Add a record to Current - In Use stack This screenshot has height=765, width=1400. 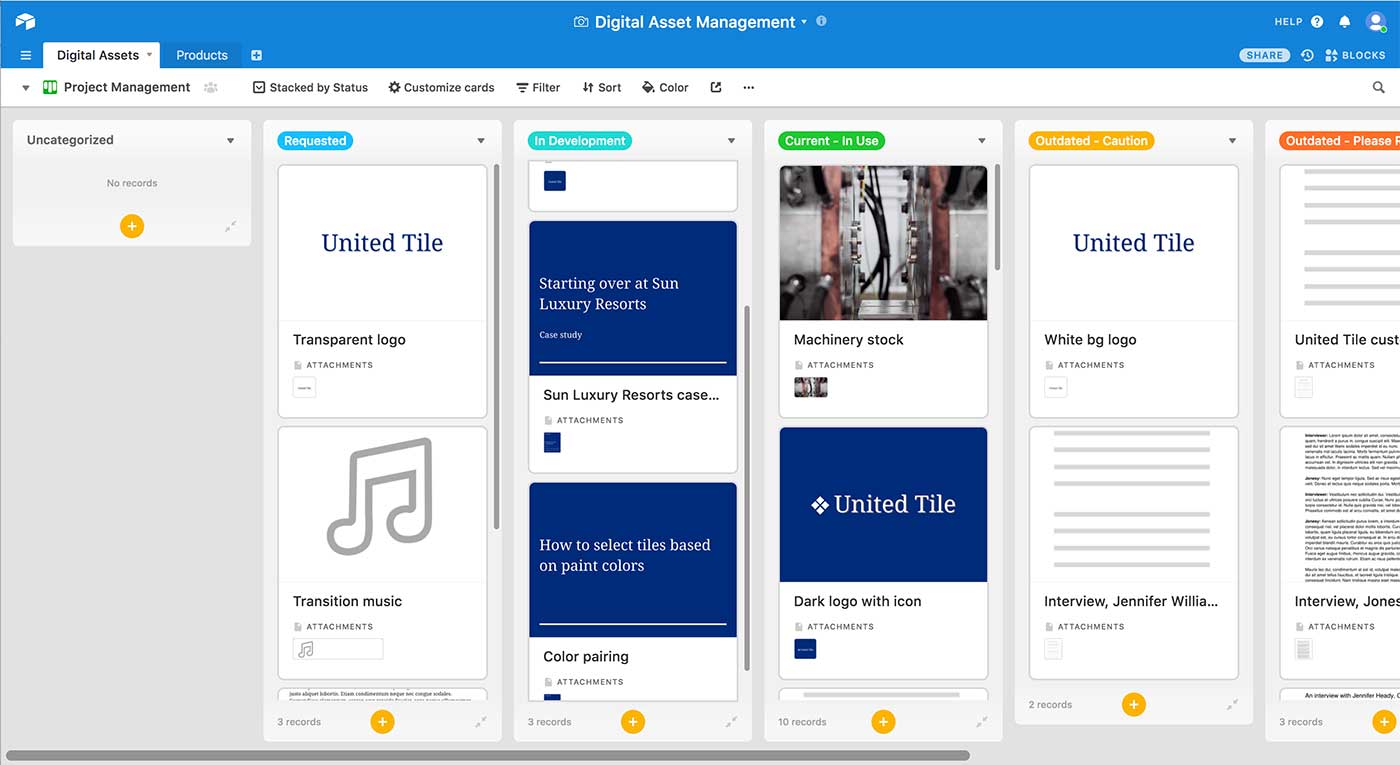[883, 721]
